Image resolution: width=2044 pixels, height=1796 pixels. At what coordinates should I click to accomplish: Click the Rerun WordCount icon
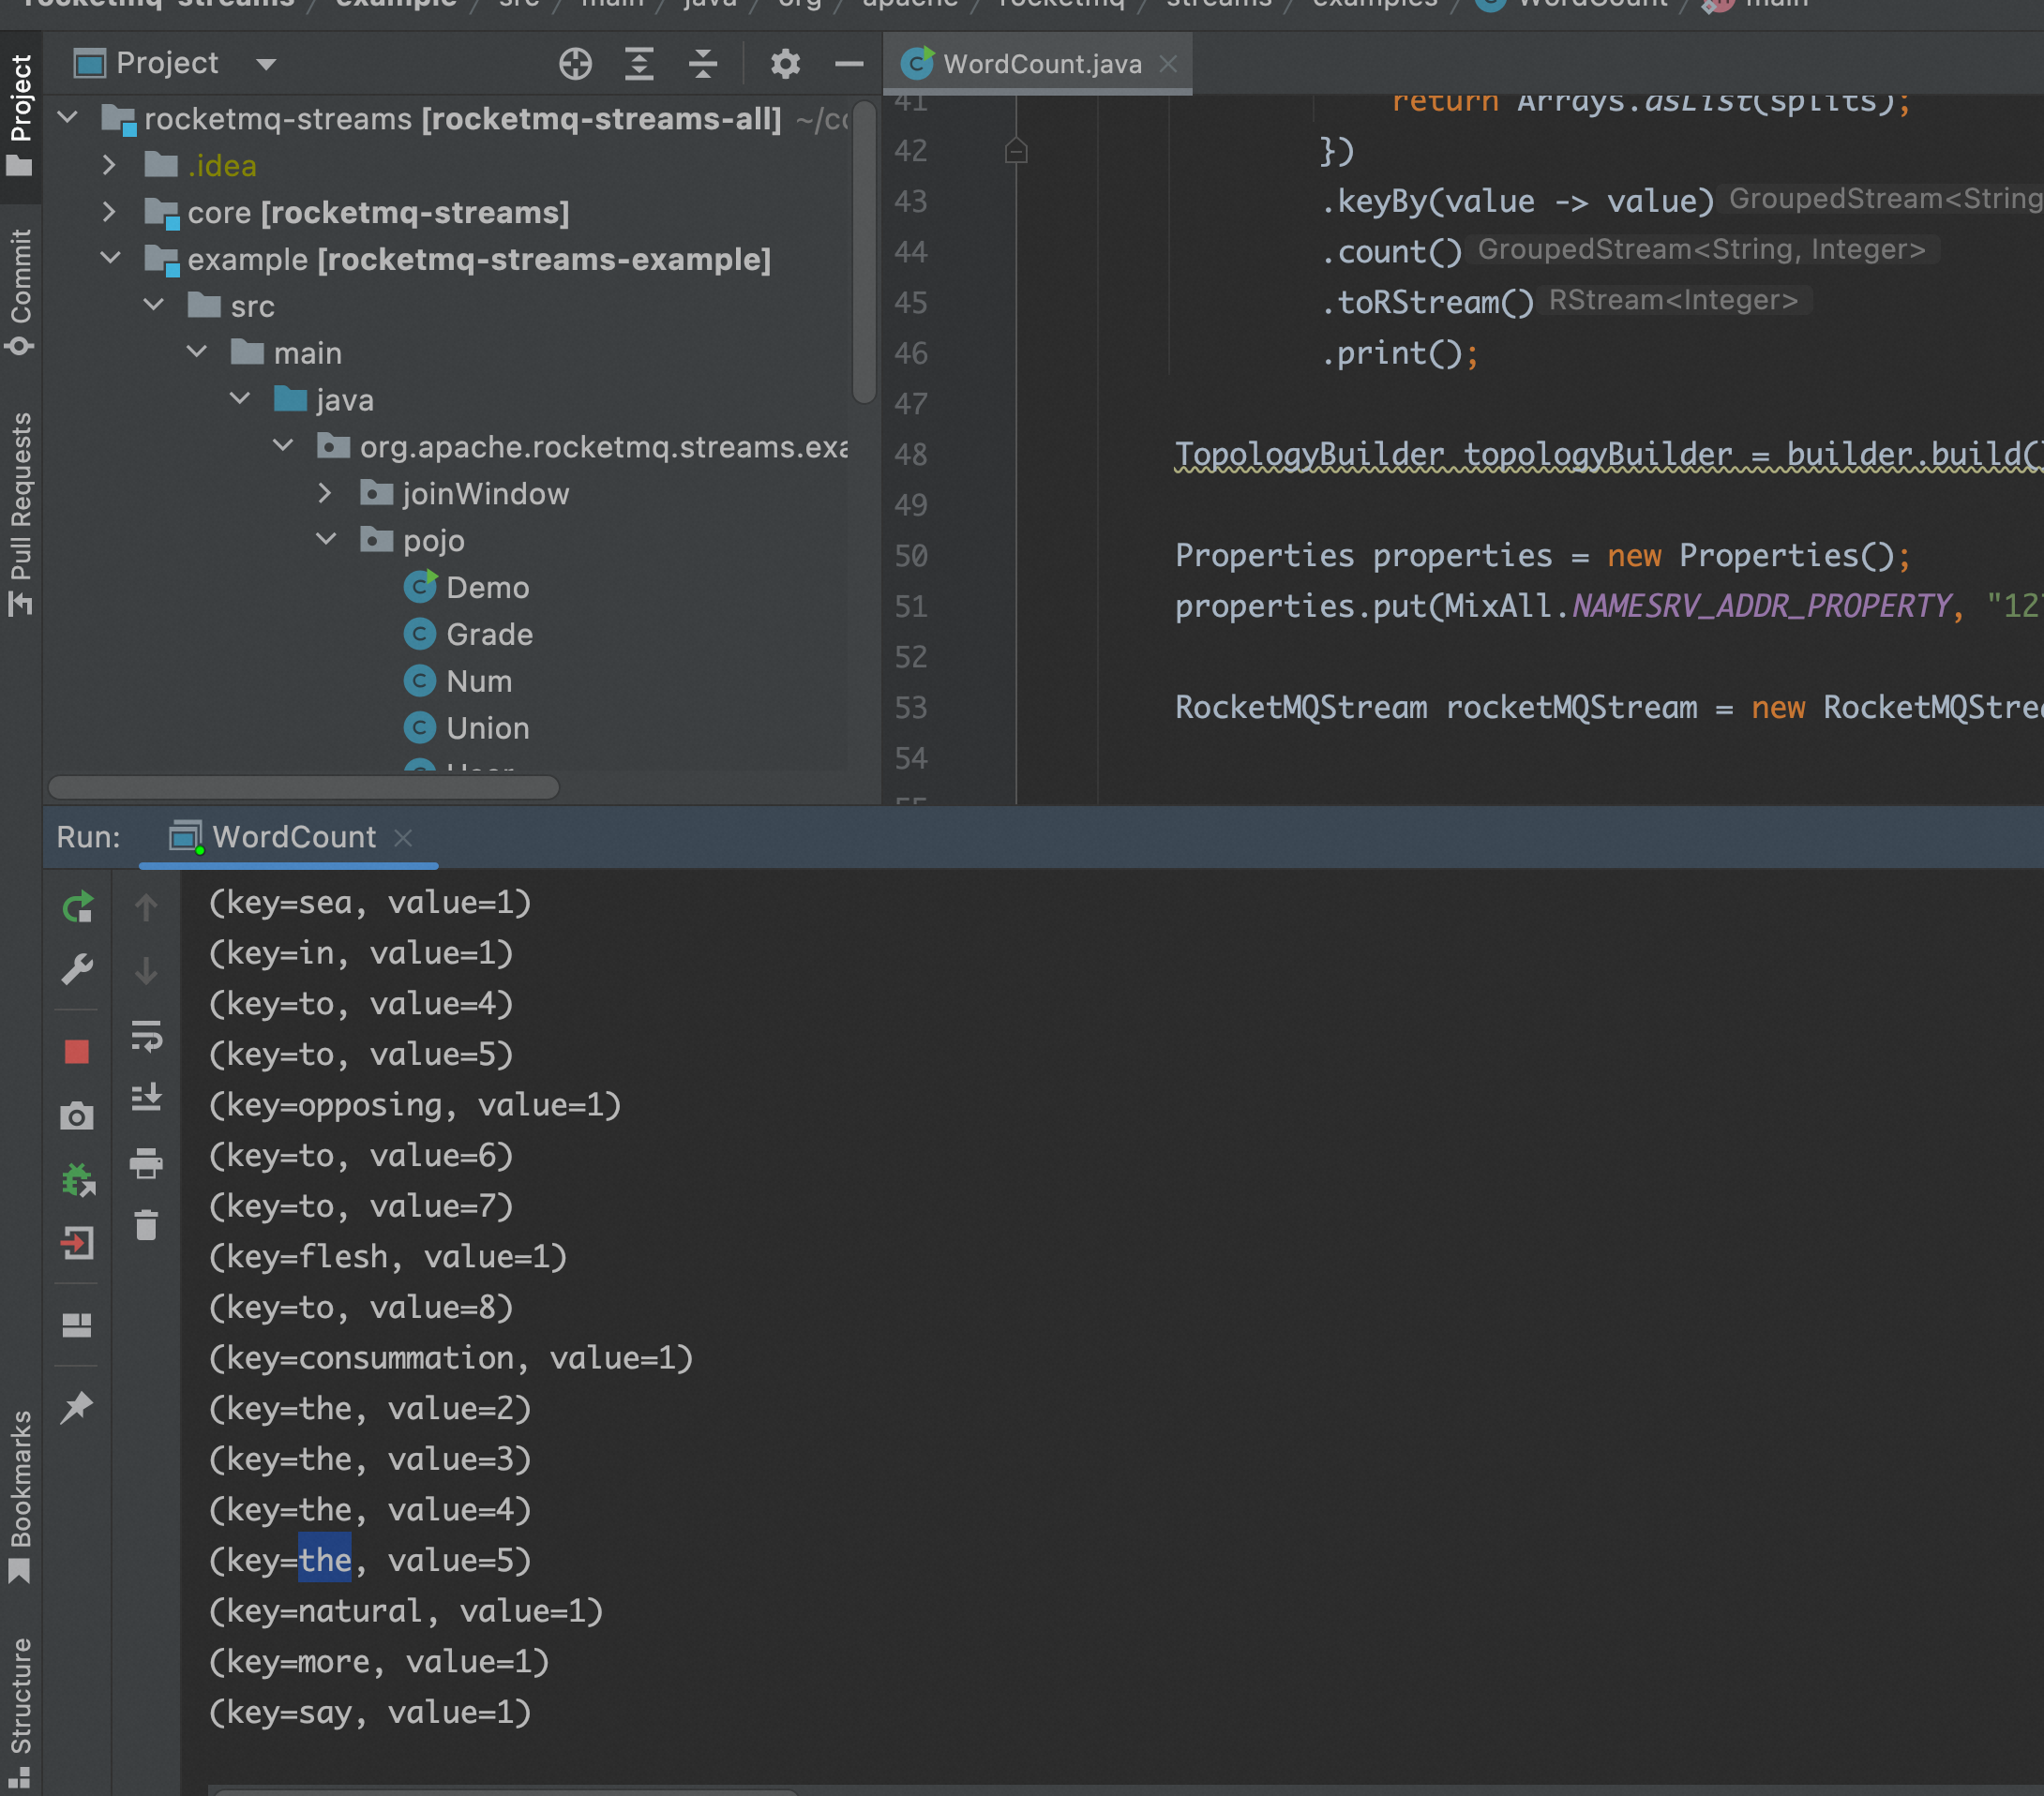(x=77, y=907)
